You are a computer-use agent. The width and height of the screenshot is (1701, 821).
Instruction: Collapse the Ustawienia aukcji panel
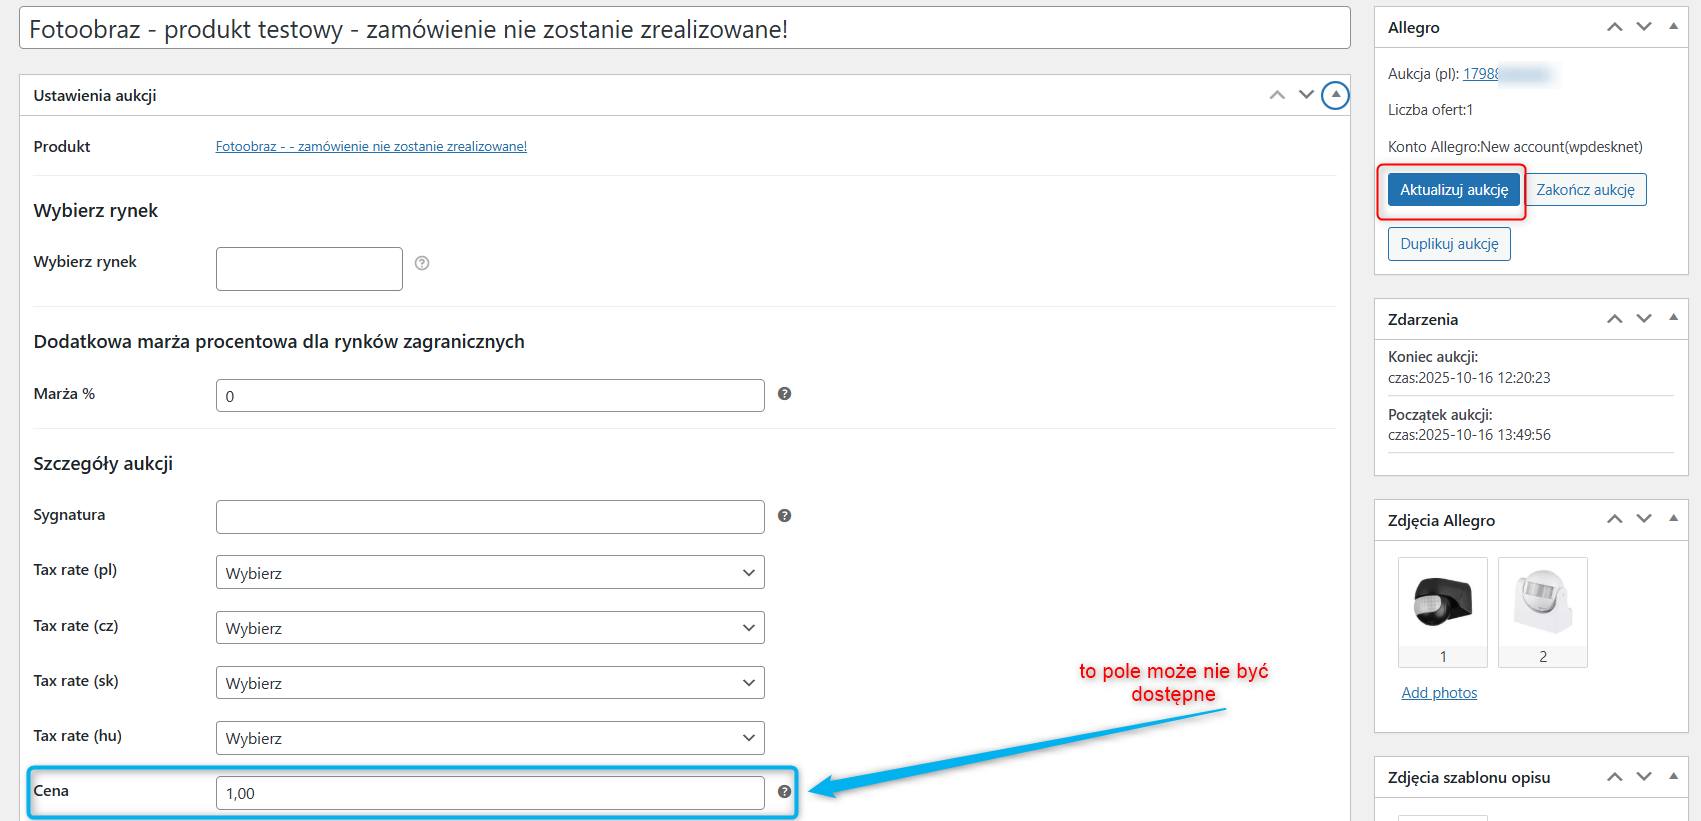1335,95
